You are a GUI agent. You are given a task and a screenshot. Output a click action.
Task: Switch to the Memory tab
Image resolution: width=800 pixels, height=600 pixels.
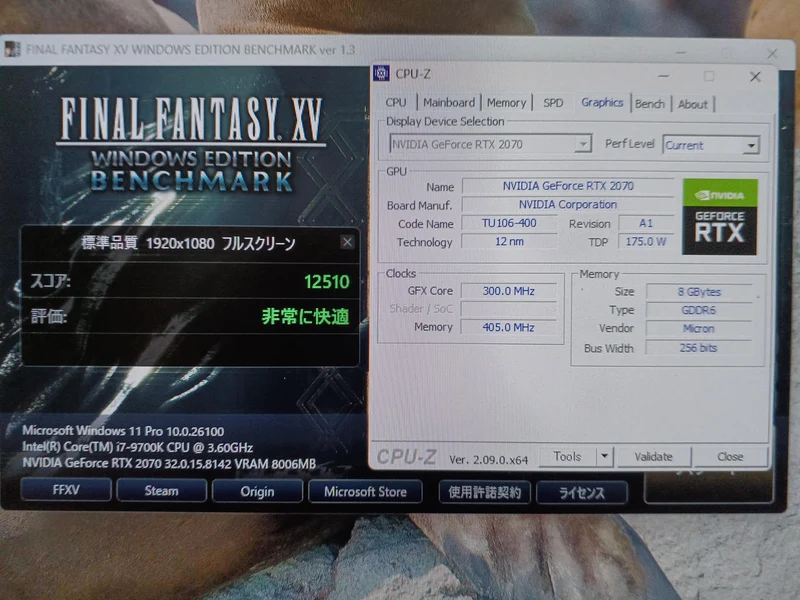click(506, 103)
